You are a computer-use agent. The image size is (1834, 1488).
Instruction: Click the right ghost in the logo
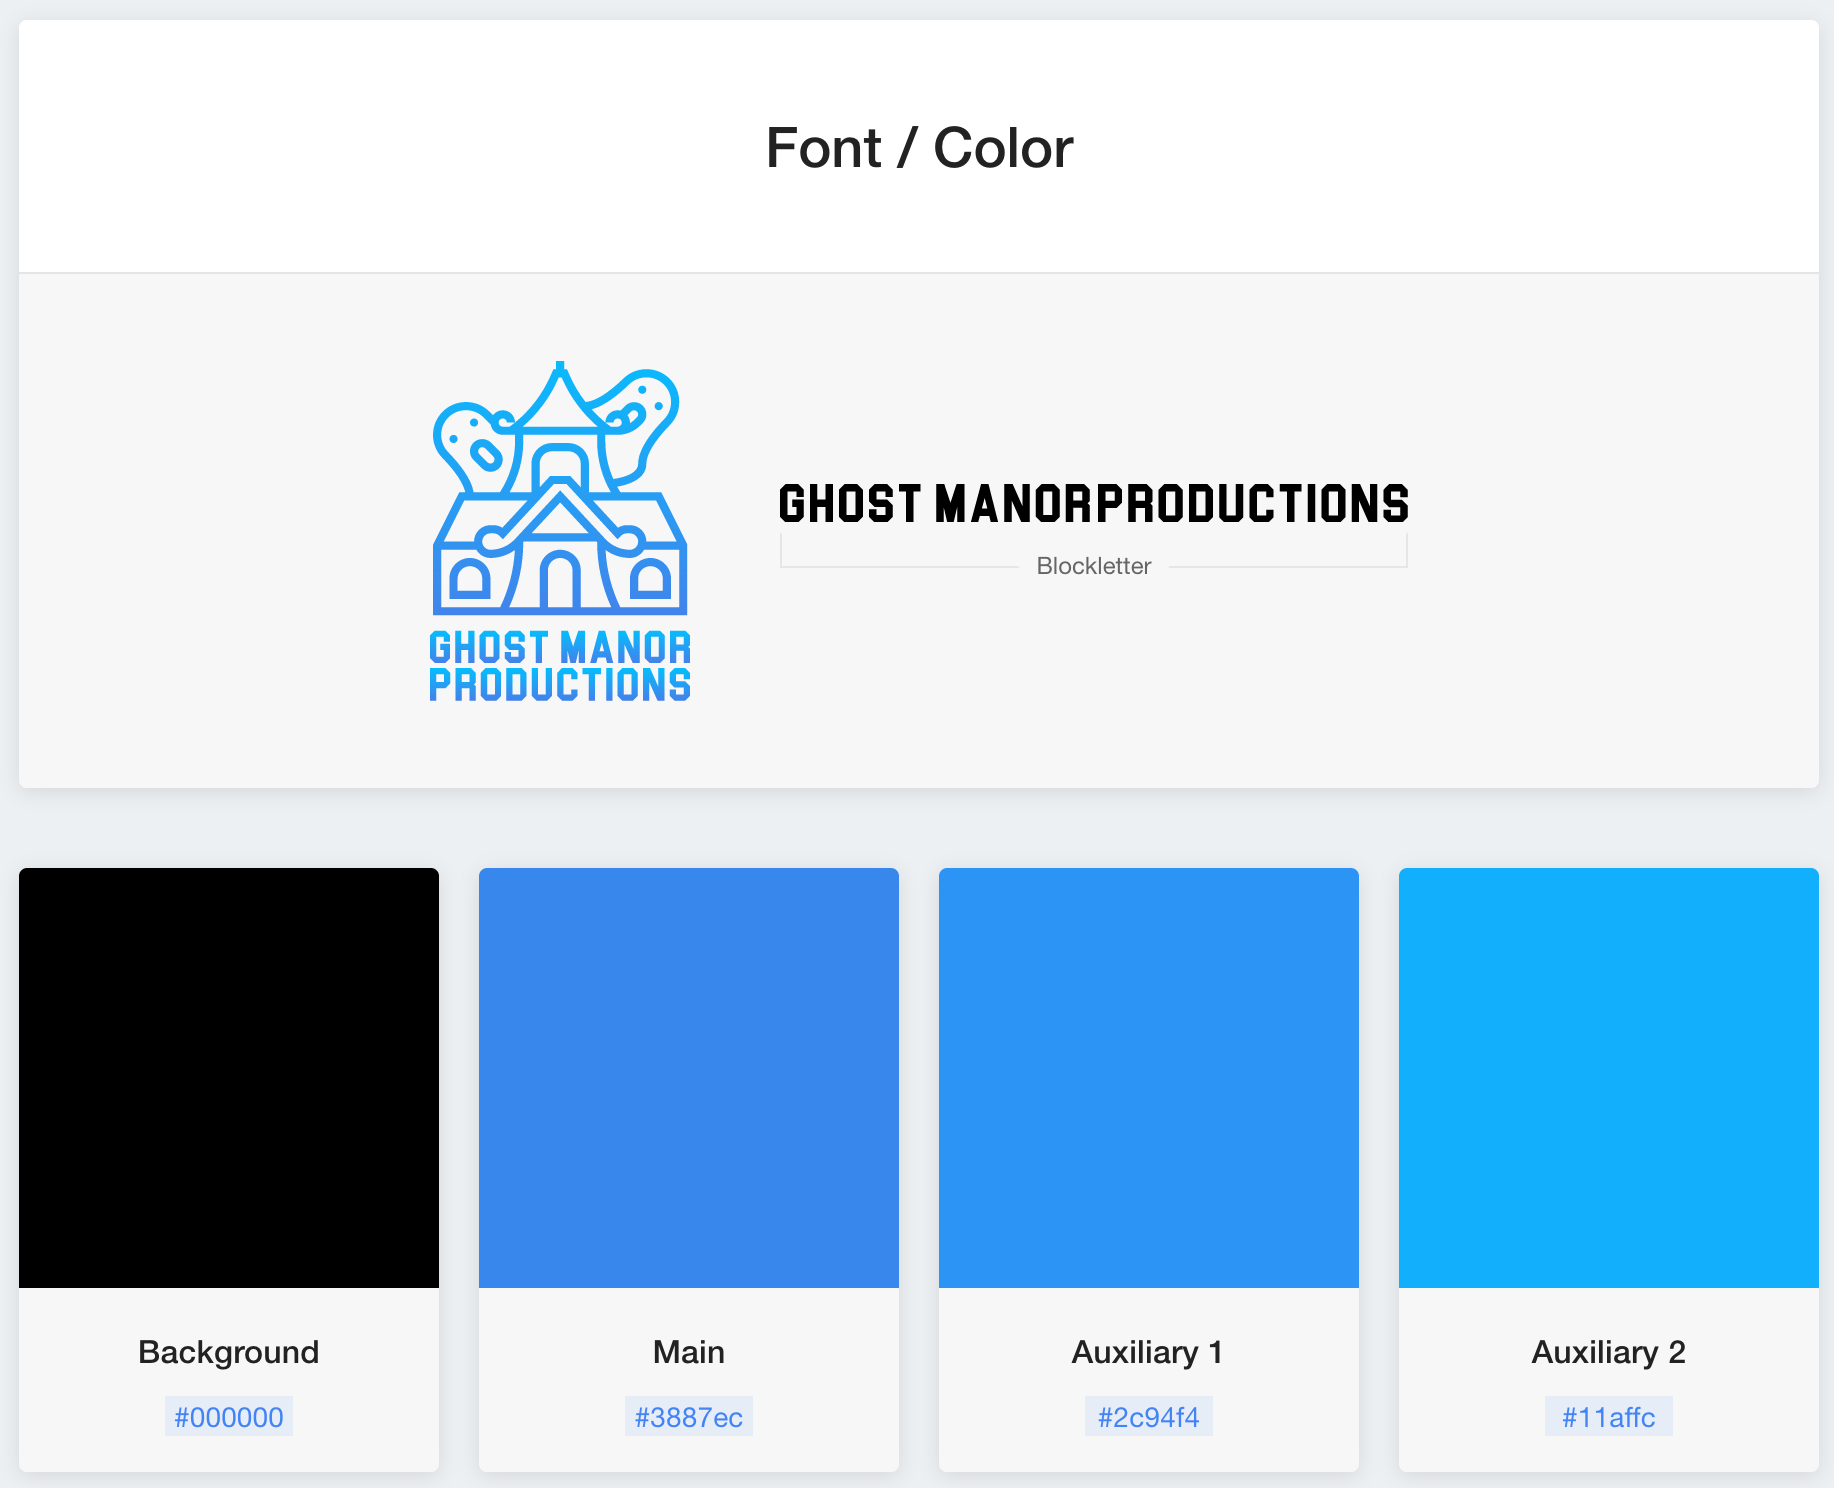tap(648, 410)
